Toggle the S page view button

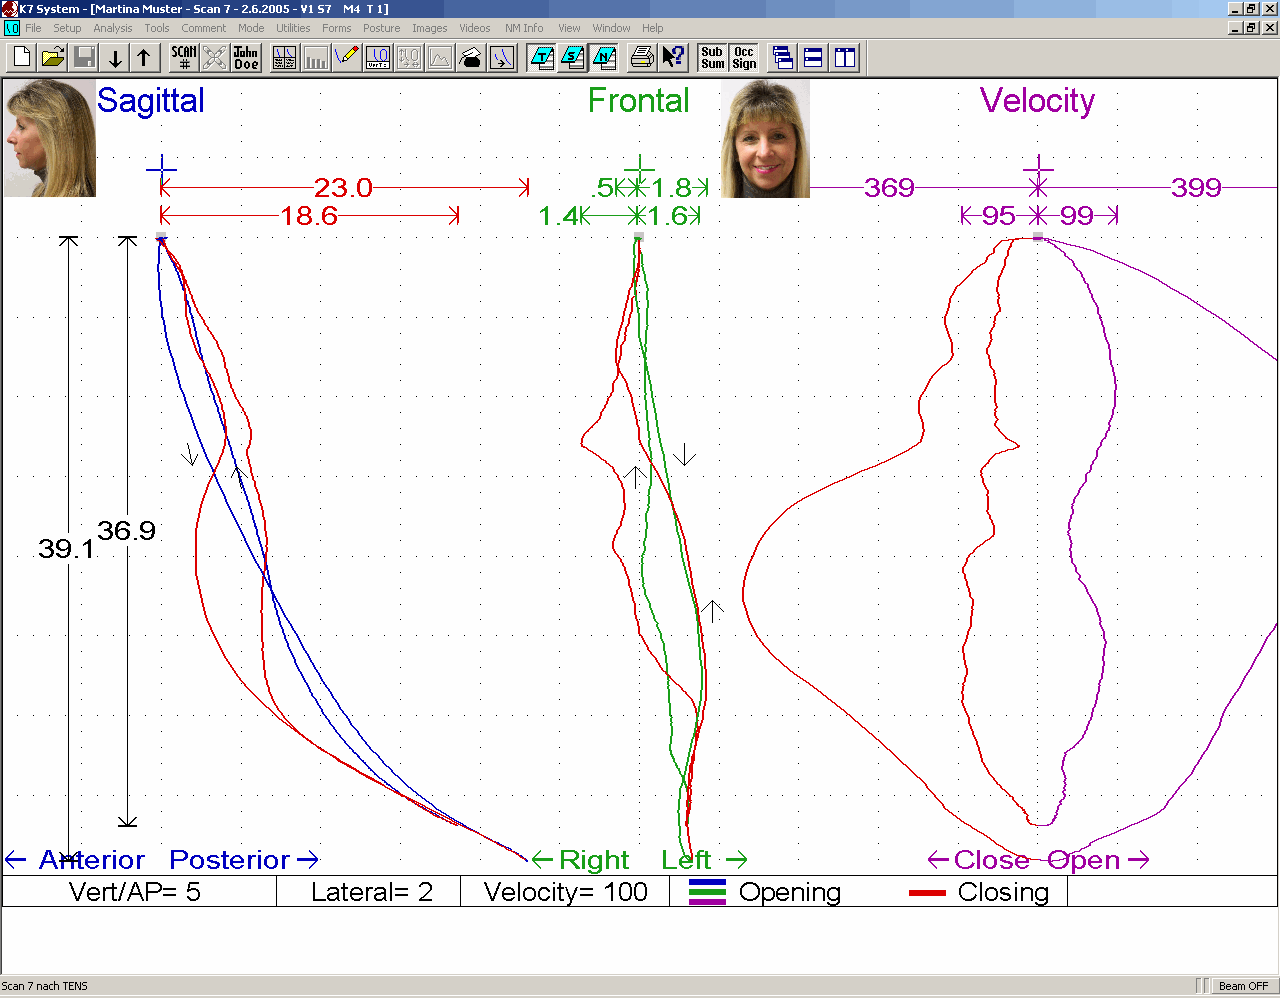(x=573, y=58)
